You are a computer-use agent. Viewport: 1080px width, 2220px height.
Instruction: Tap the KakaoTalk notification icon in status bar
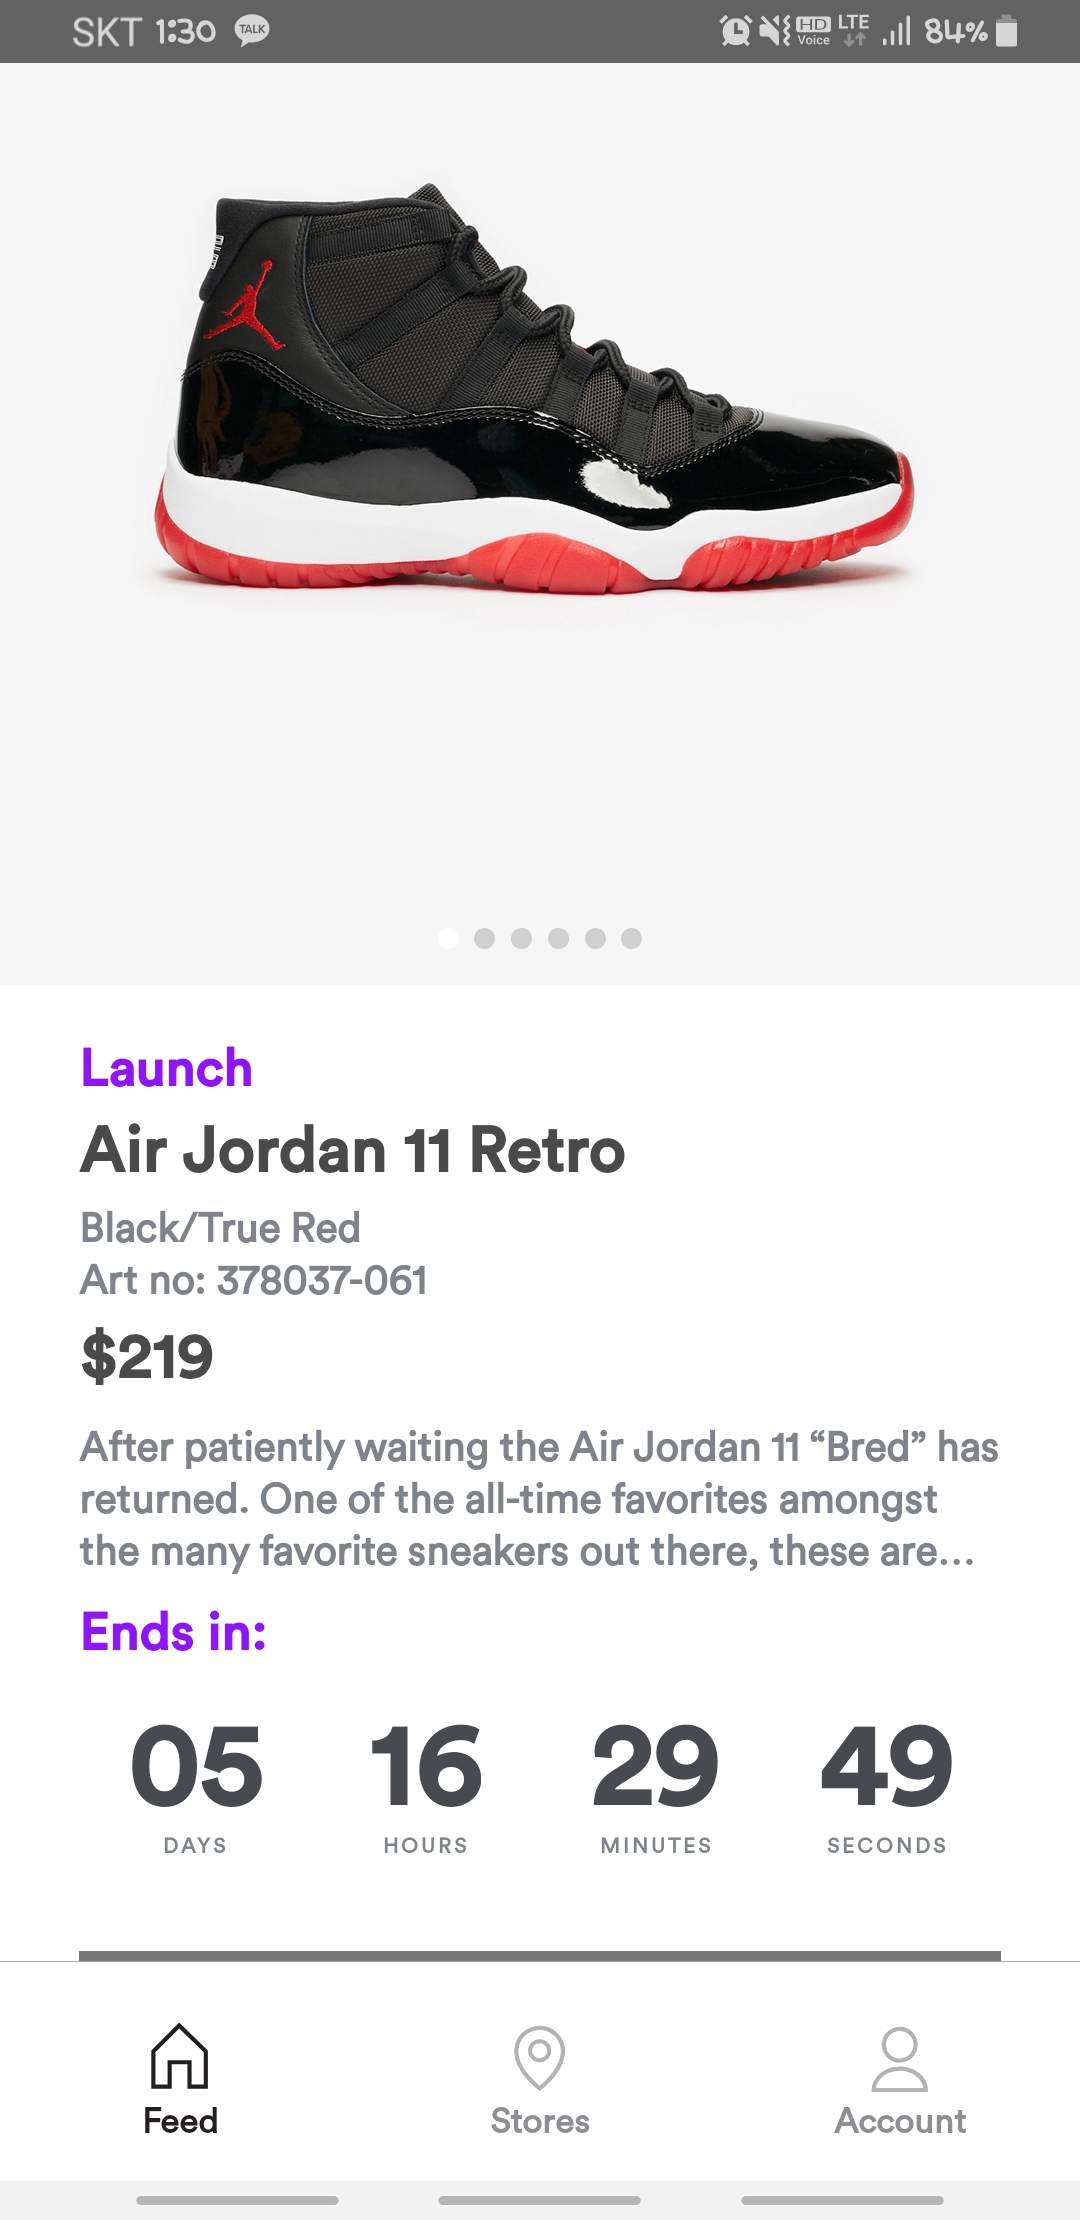(252, 31)
